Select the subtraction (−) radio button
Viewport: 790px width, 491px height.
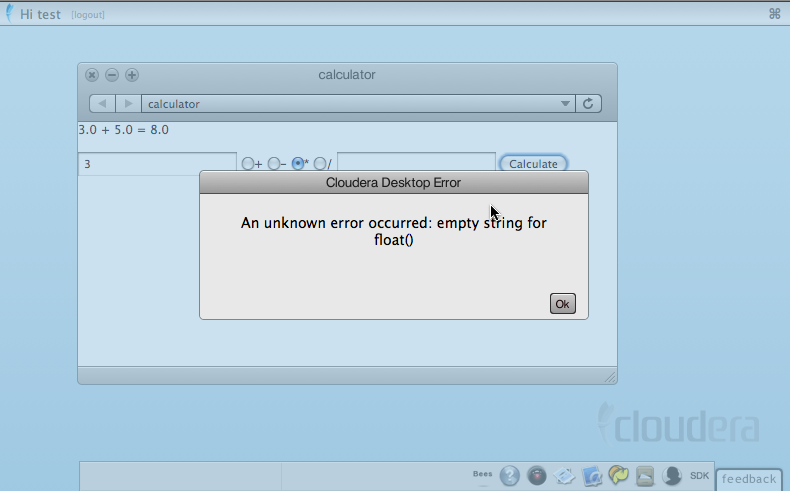tap(273, 164)
